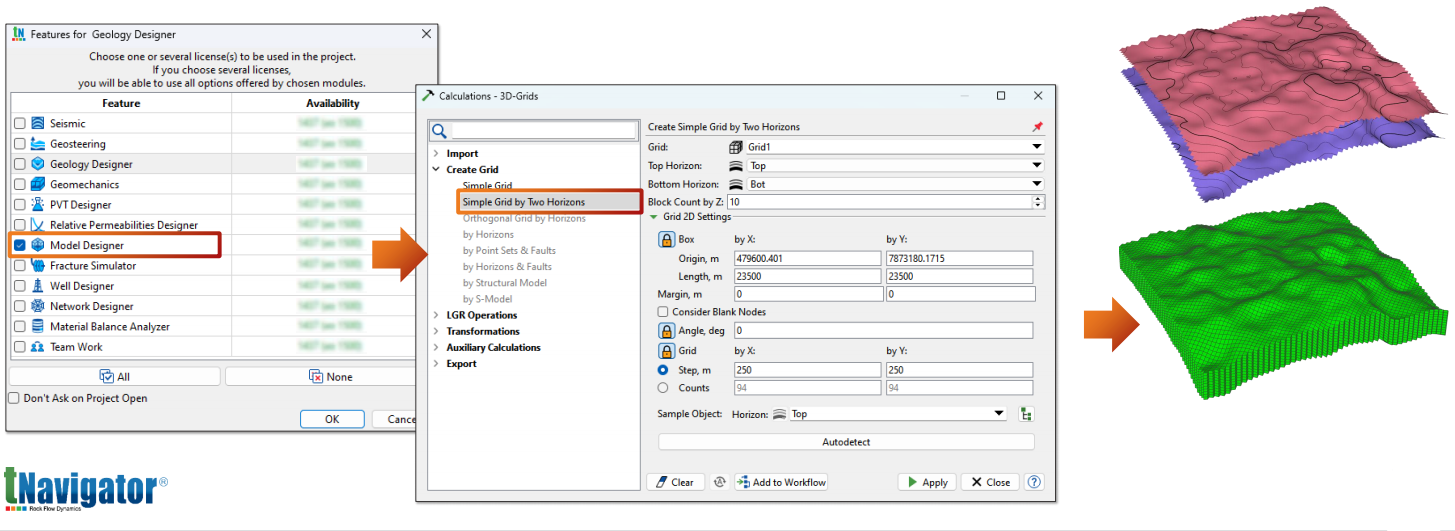Screen dimensions: 1455x531
Task: Click the PVT Designer feature icon
Action: click(x=38, y=205)
